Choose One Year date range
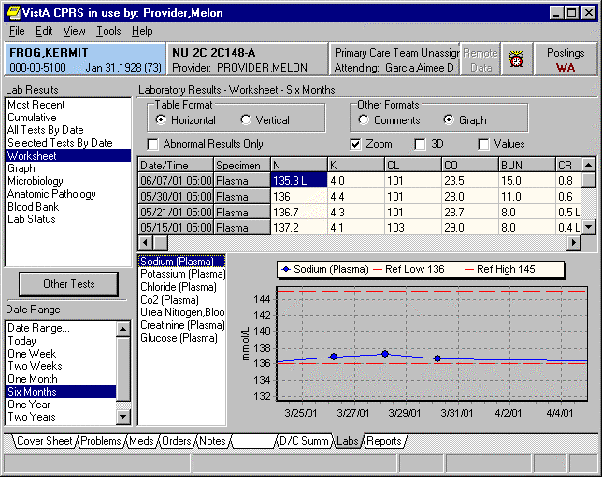The height and width of the screenshot is (477, 602). pyautogui.click(x=28, y=405)
